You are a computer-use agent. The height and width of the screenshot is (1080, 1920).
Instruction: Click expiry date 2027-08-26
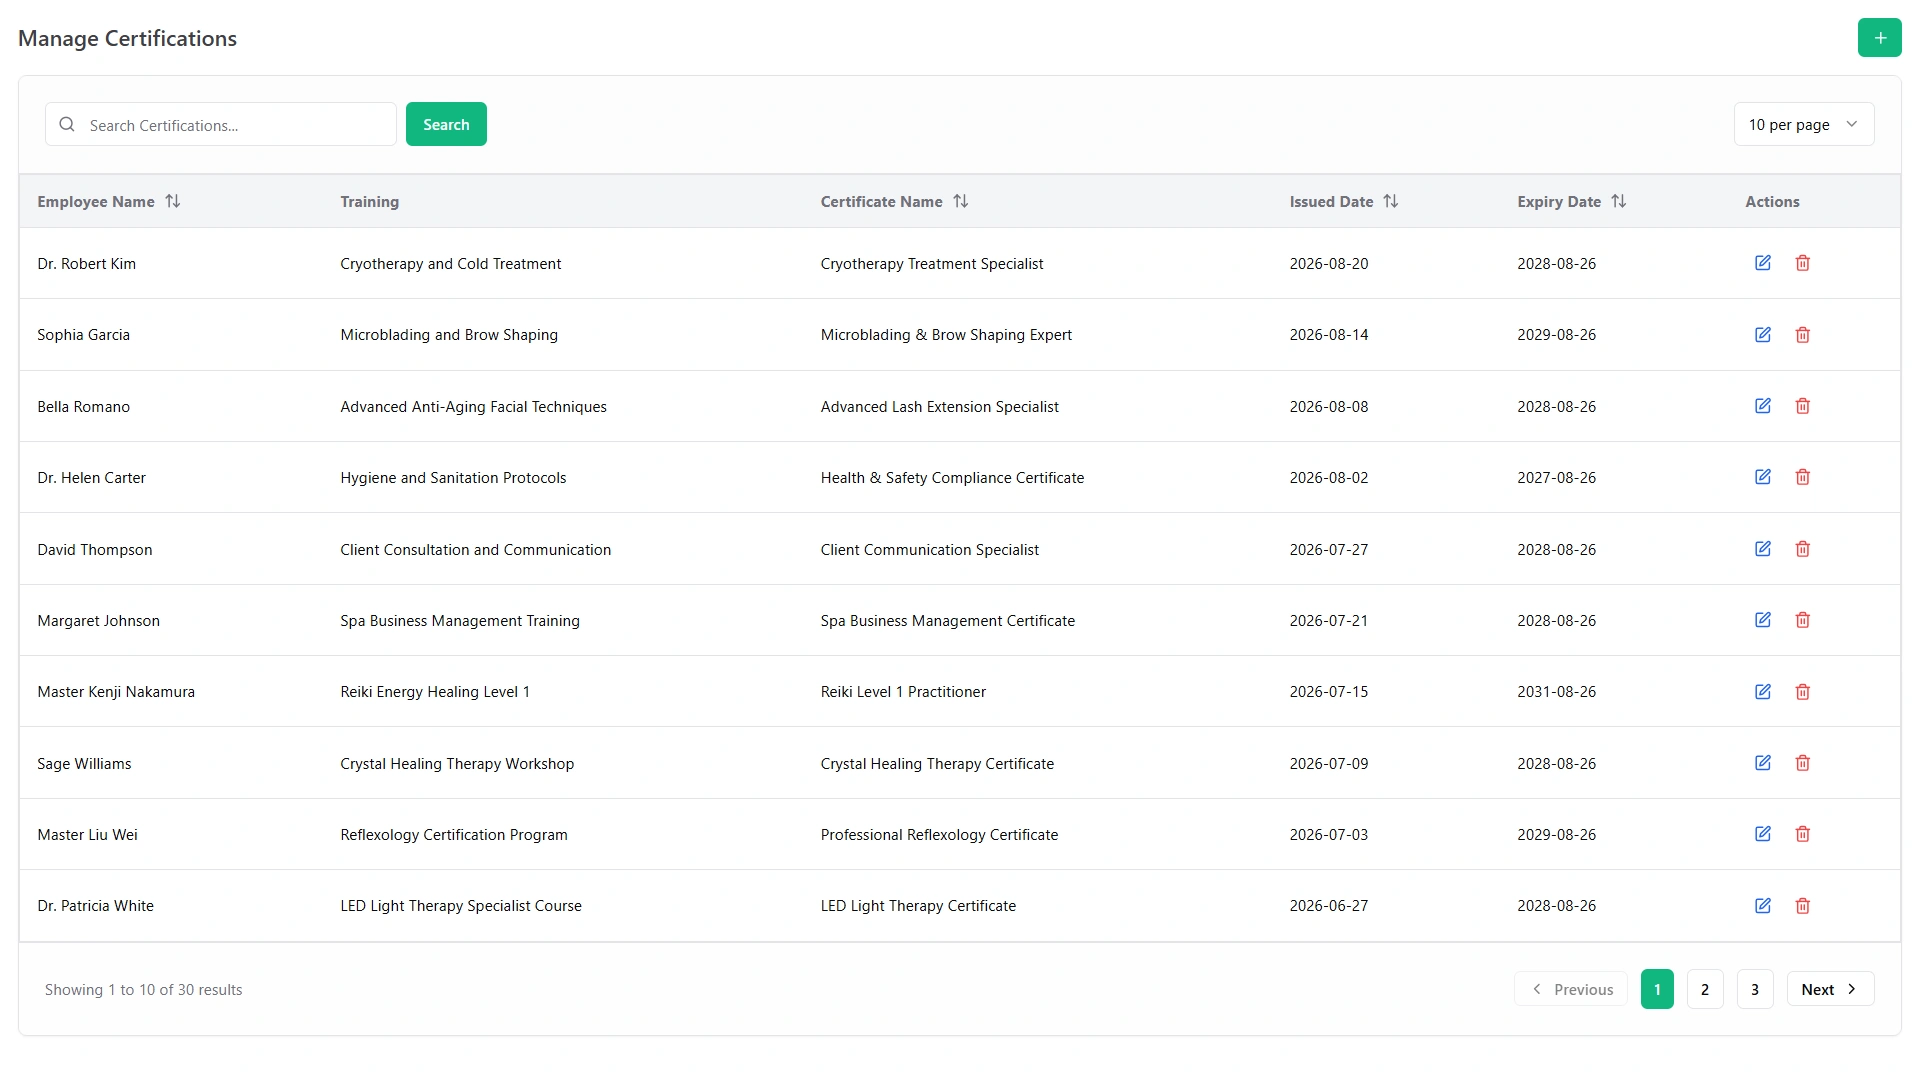point(1556,478)
